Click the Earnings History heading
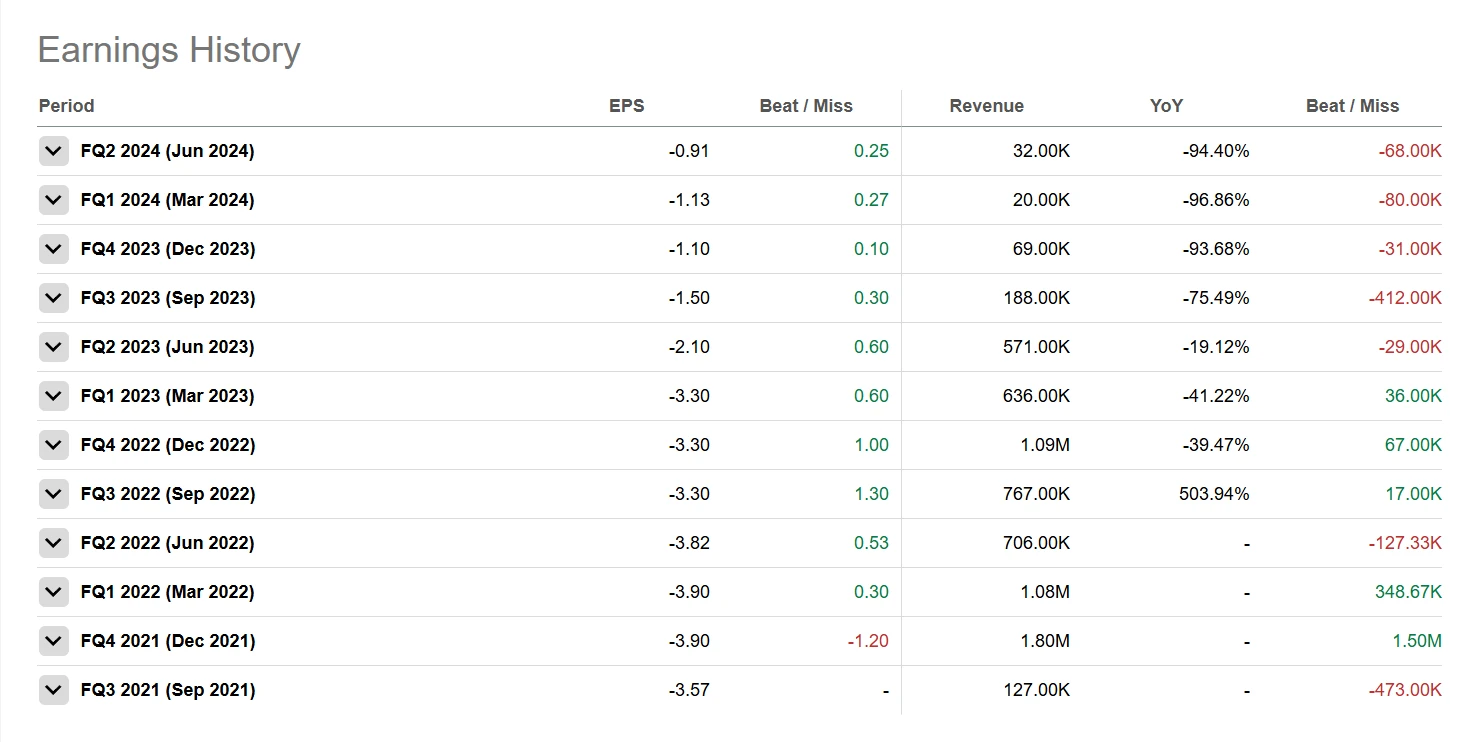The image size is (1472, 742). 169,50
